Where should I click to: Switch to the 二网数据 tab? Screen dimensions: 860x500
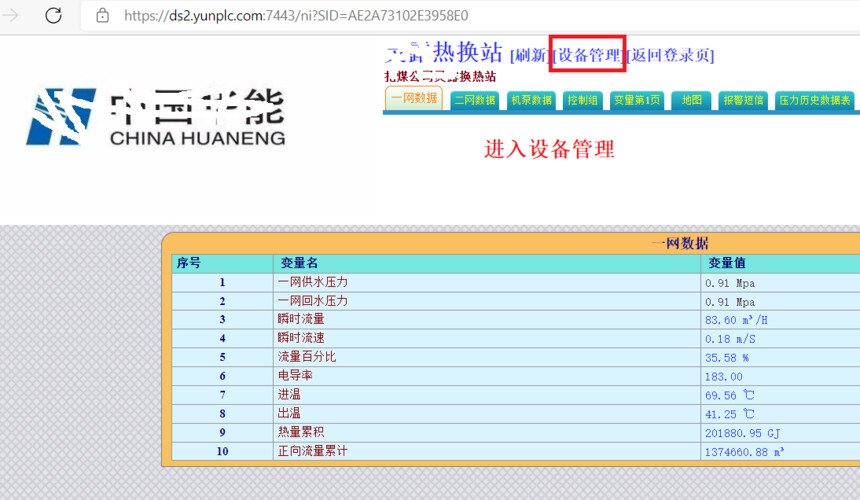pos(475,100)
